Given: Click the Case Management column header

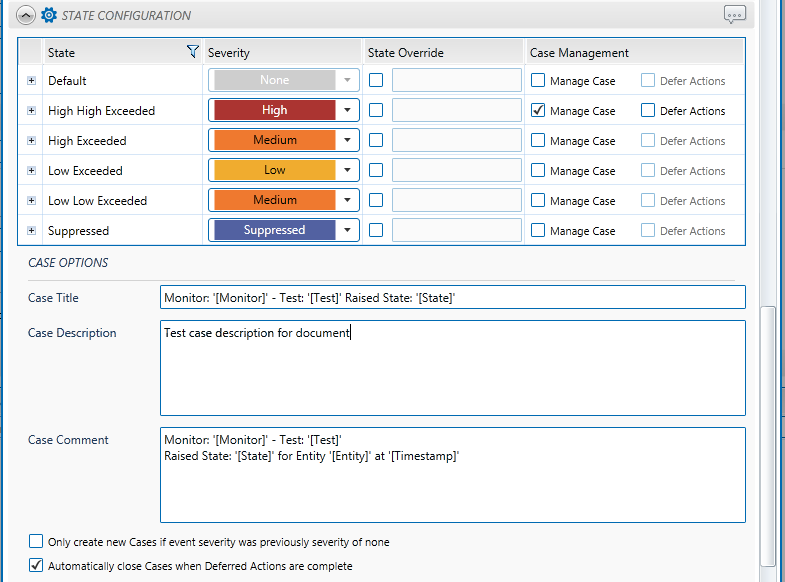Looking at the screenshot, I should tap(579, 52).
